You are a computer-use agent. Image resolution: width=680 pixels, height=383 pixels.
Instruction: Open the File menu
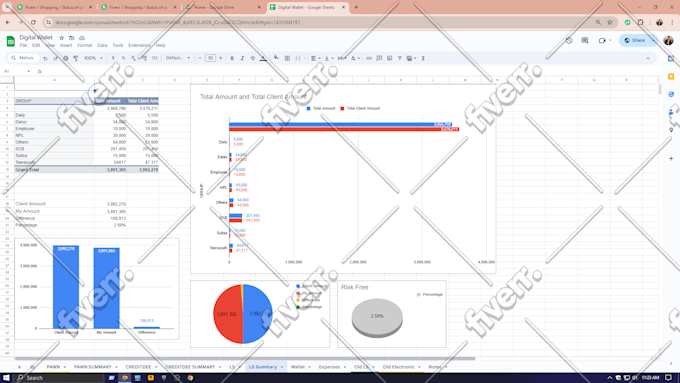coord(23,45)
